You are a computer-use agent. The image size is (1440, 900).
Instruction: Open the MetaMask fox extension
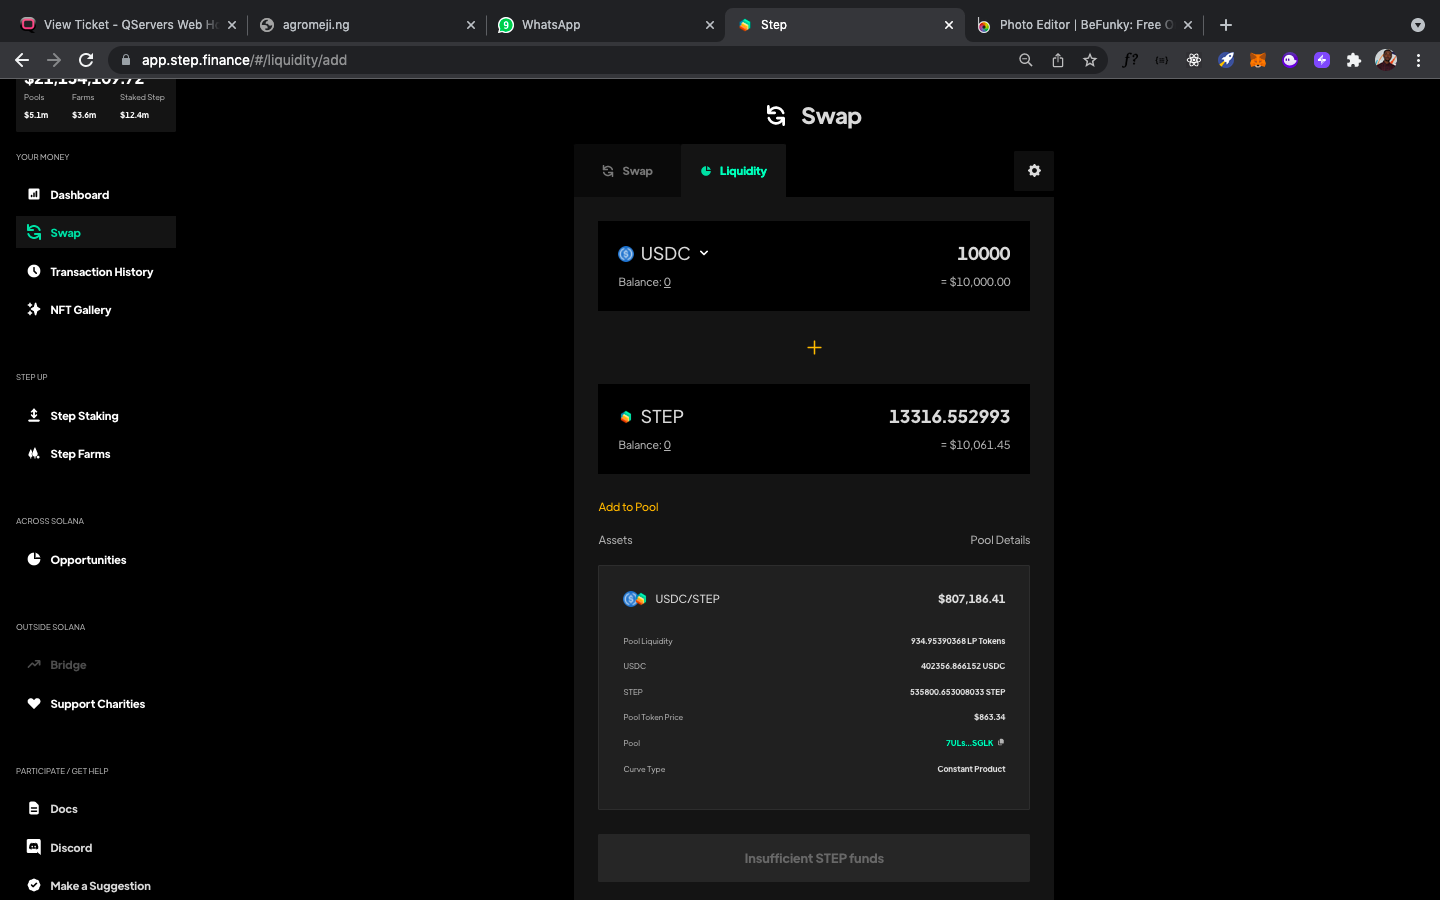1258,60
